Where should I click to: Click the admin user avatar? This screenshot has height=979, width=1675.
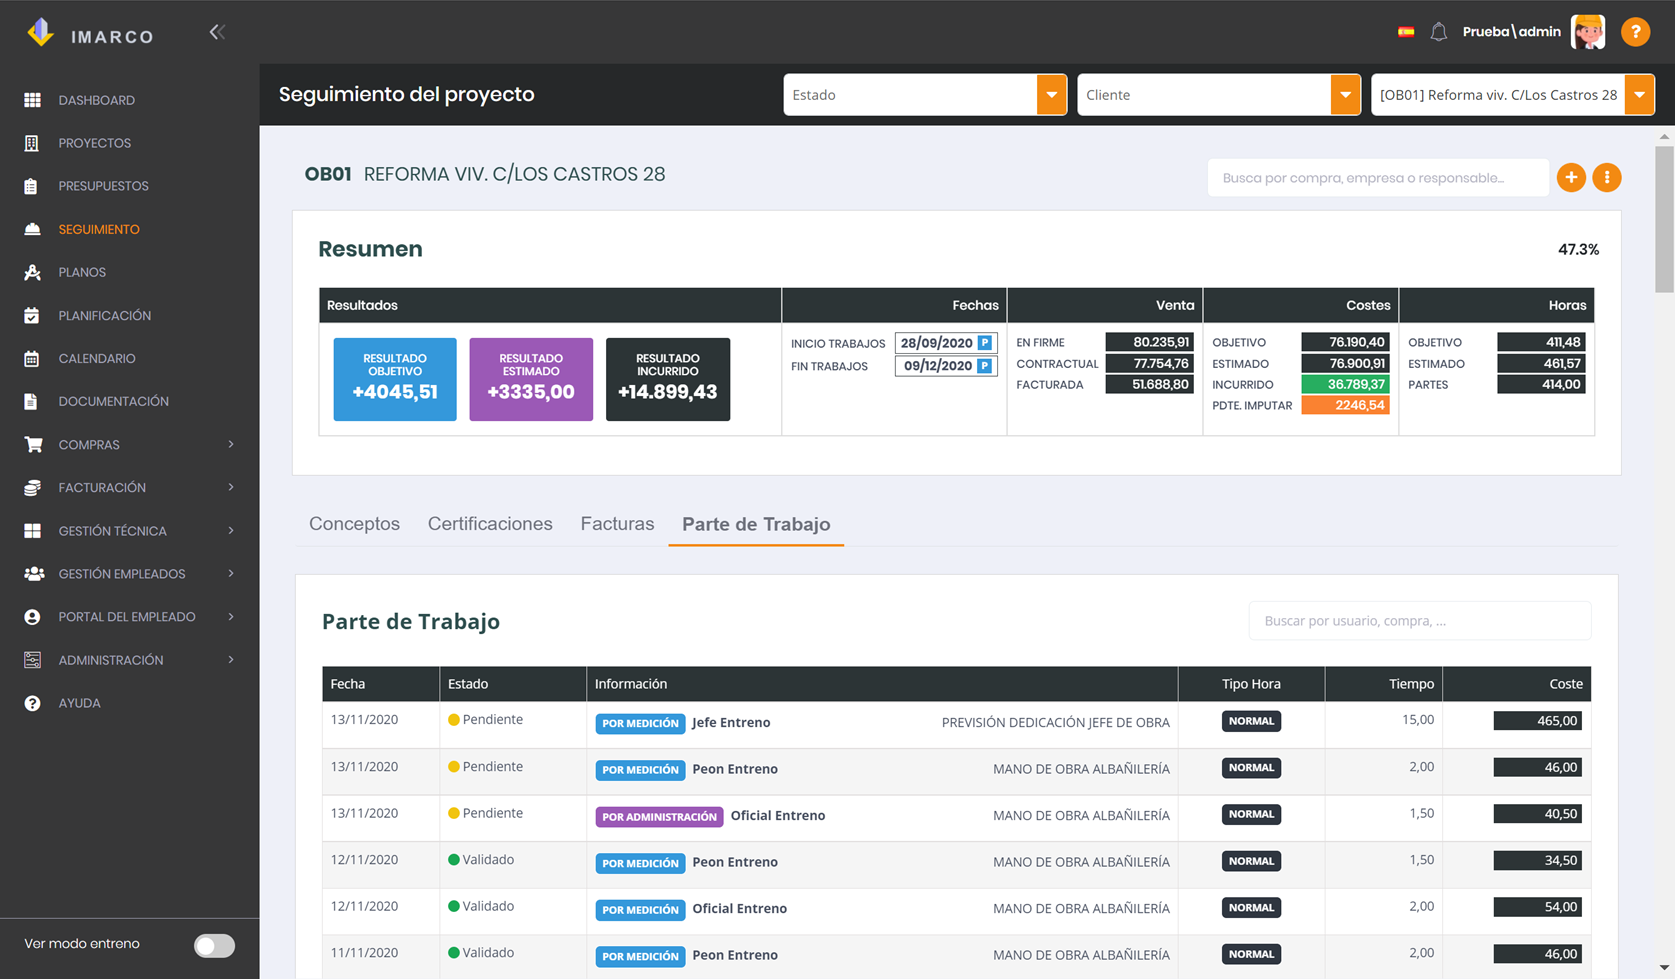[x=1588, y=32]
